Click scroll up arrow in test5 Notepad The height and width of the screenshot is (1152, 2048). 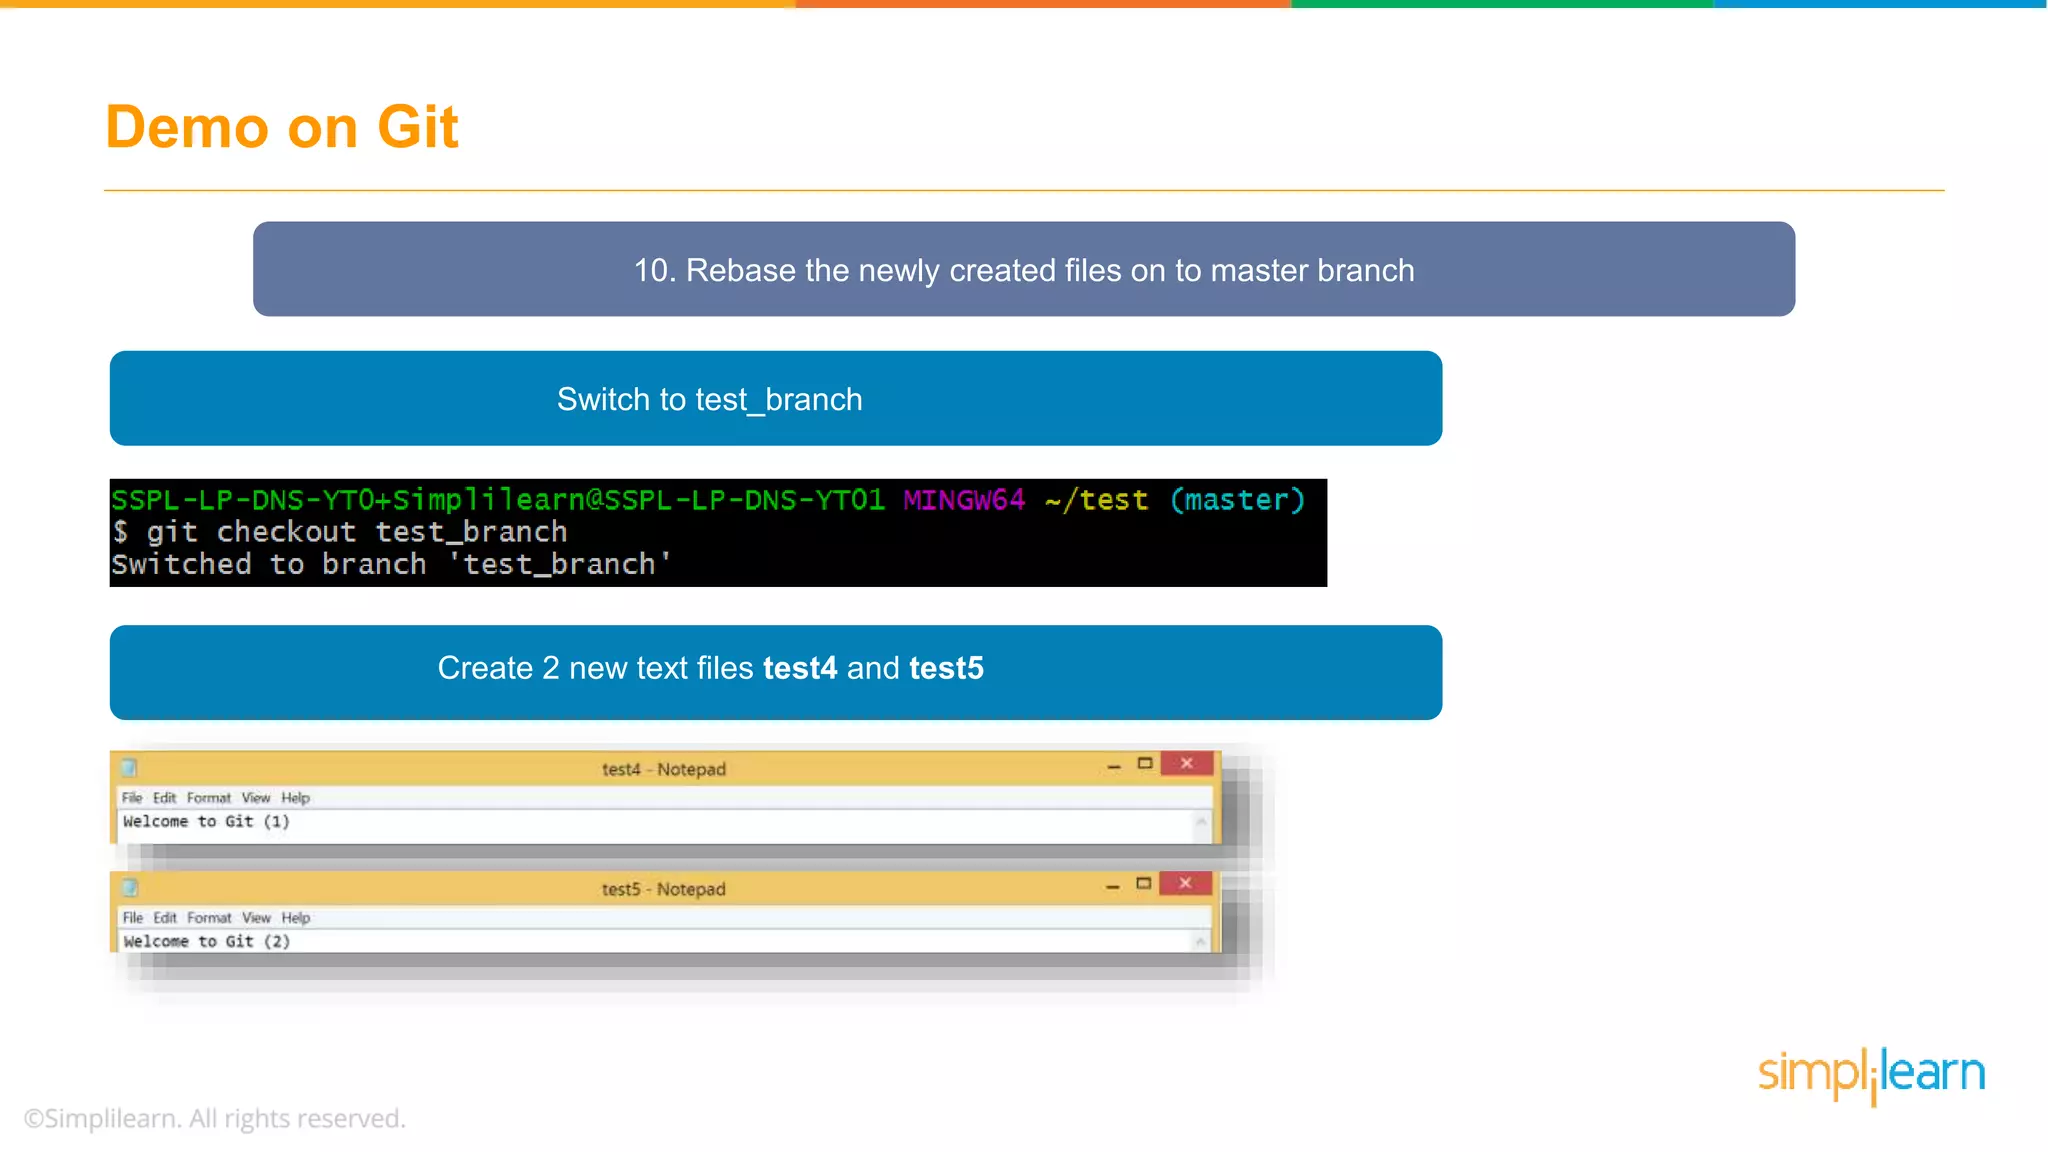coord(1200,942)
